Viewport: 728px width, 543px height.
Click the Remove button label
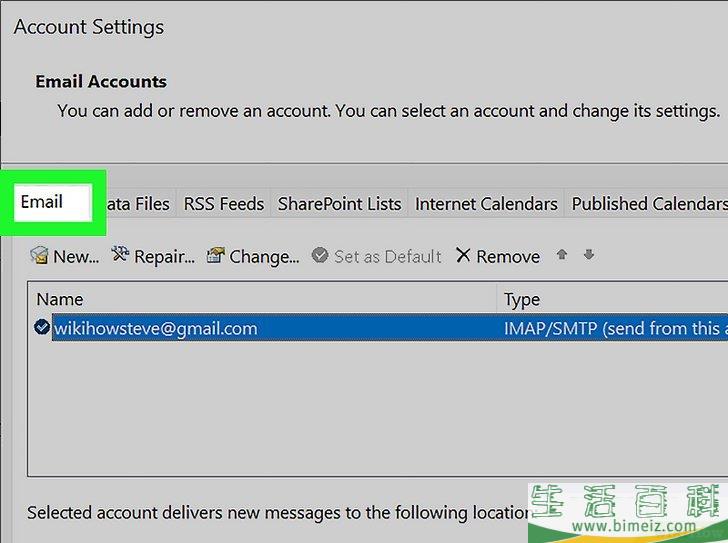pyautogui.click(x=508, y=257)
